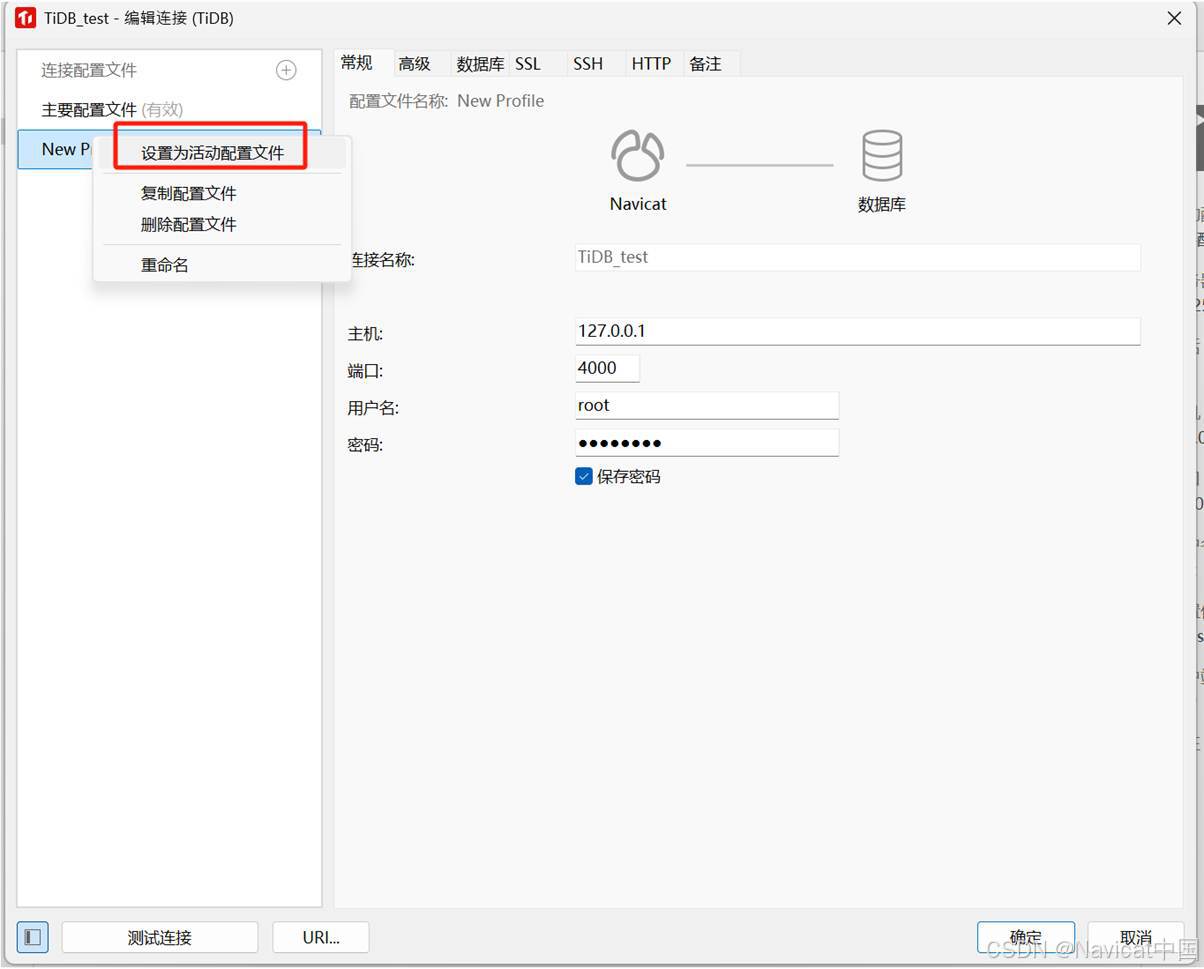
Task: Focus the 密码 password field
Action: tap(707, 443)
